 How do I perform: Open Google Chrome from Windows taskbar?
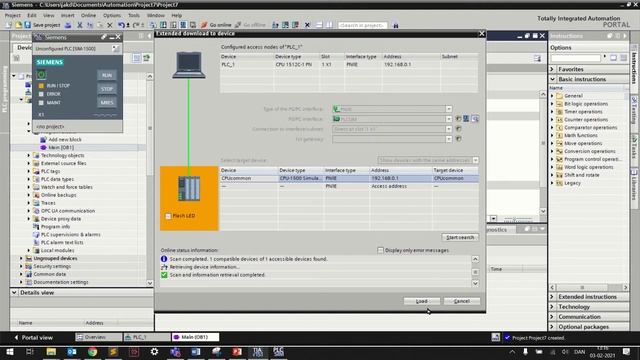point(92,351)
